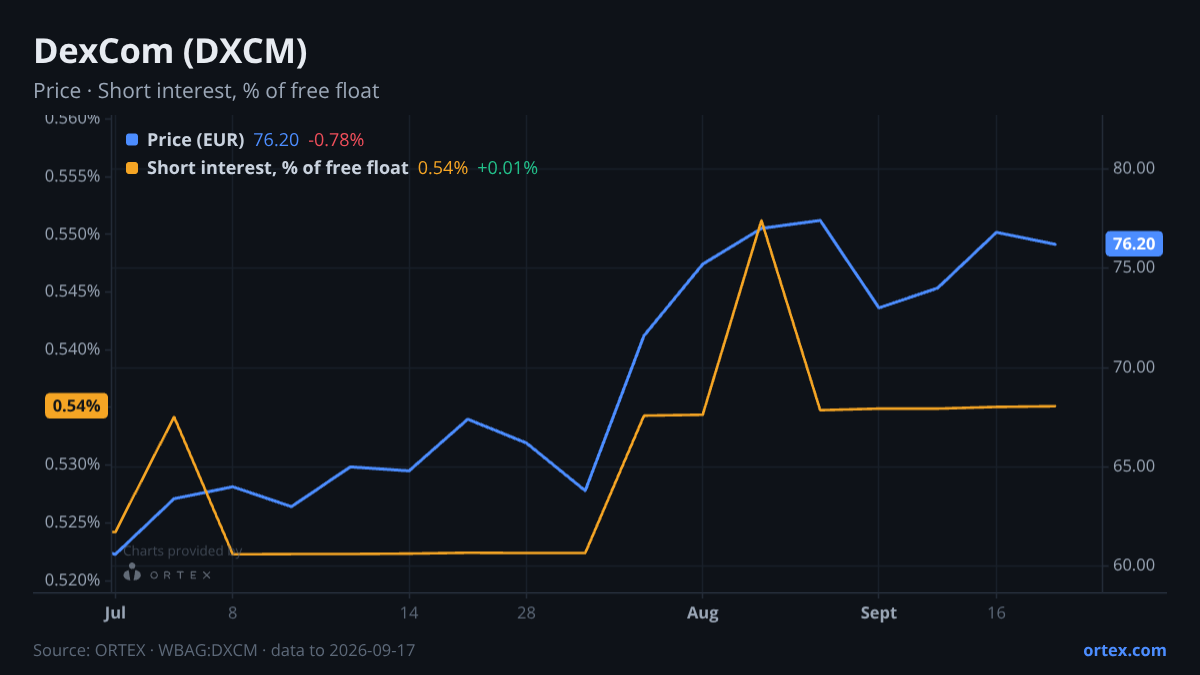
Task: Click the 14 date tick label
Action: [x=409, y=612]
